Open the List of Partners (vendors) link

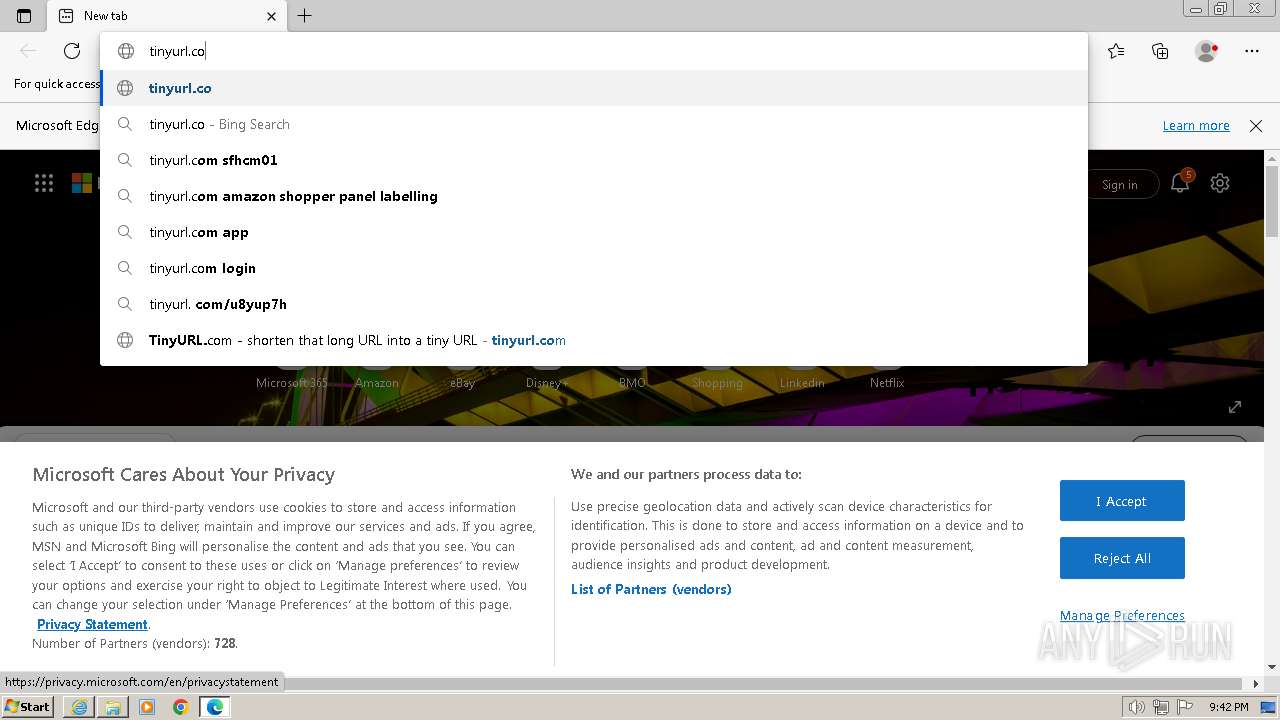coord(651,589)
